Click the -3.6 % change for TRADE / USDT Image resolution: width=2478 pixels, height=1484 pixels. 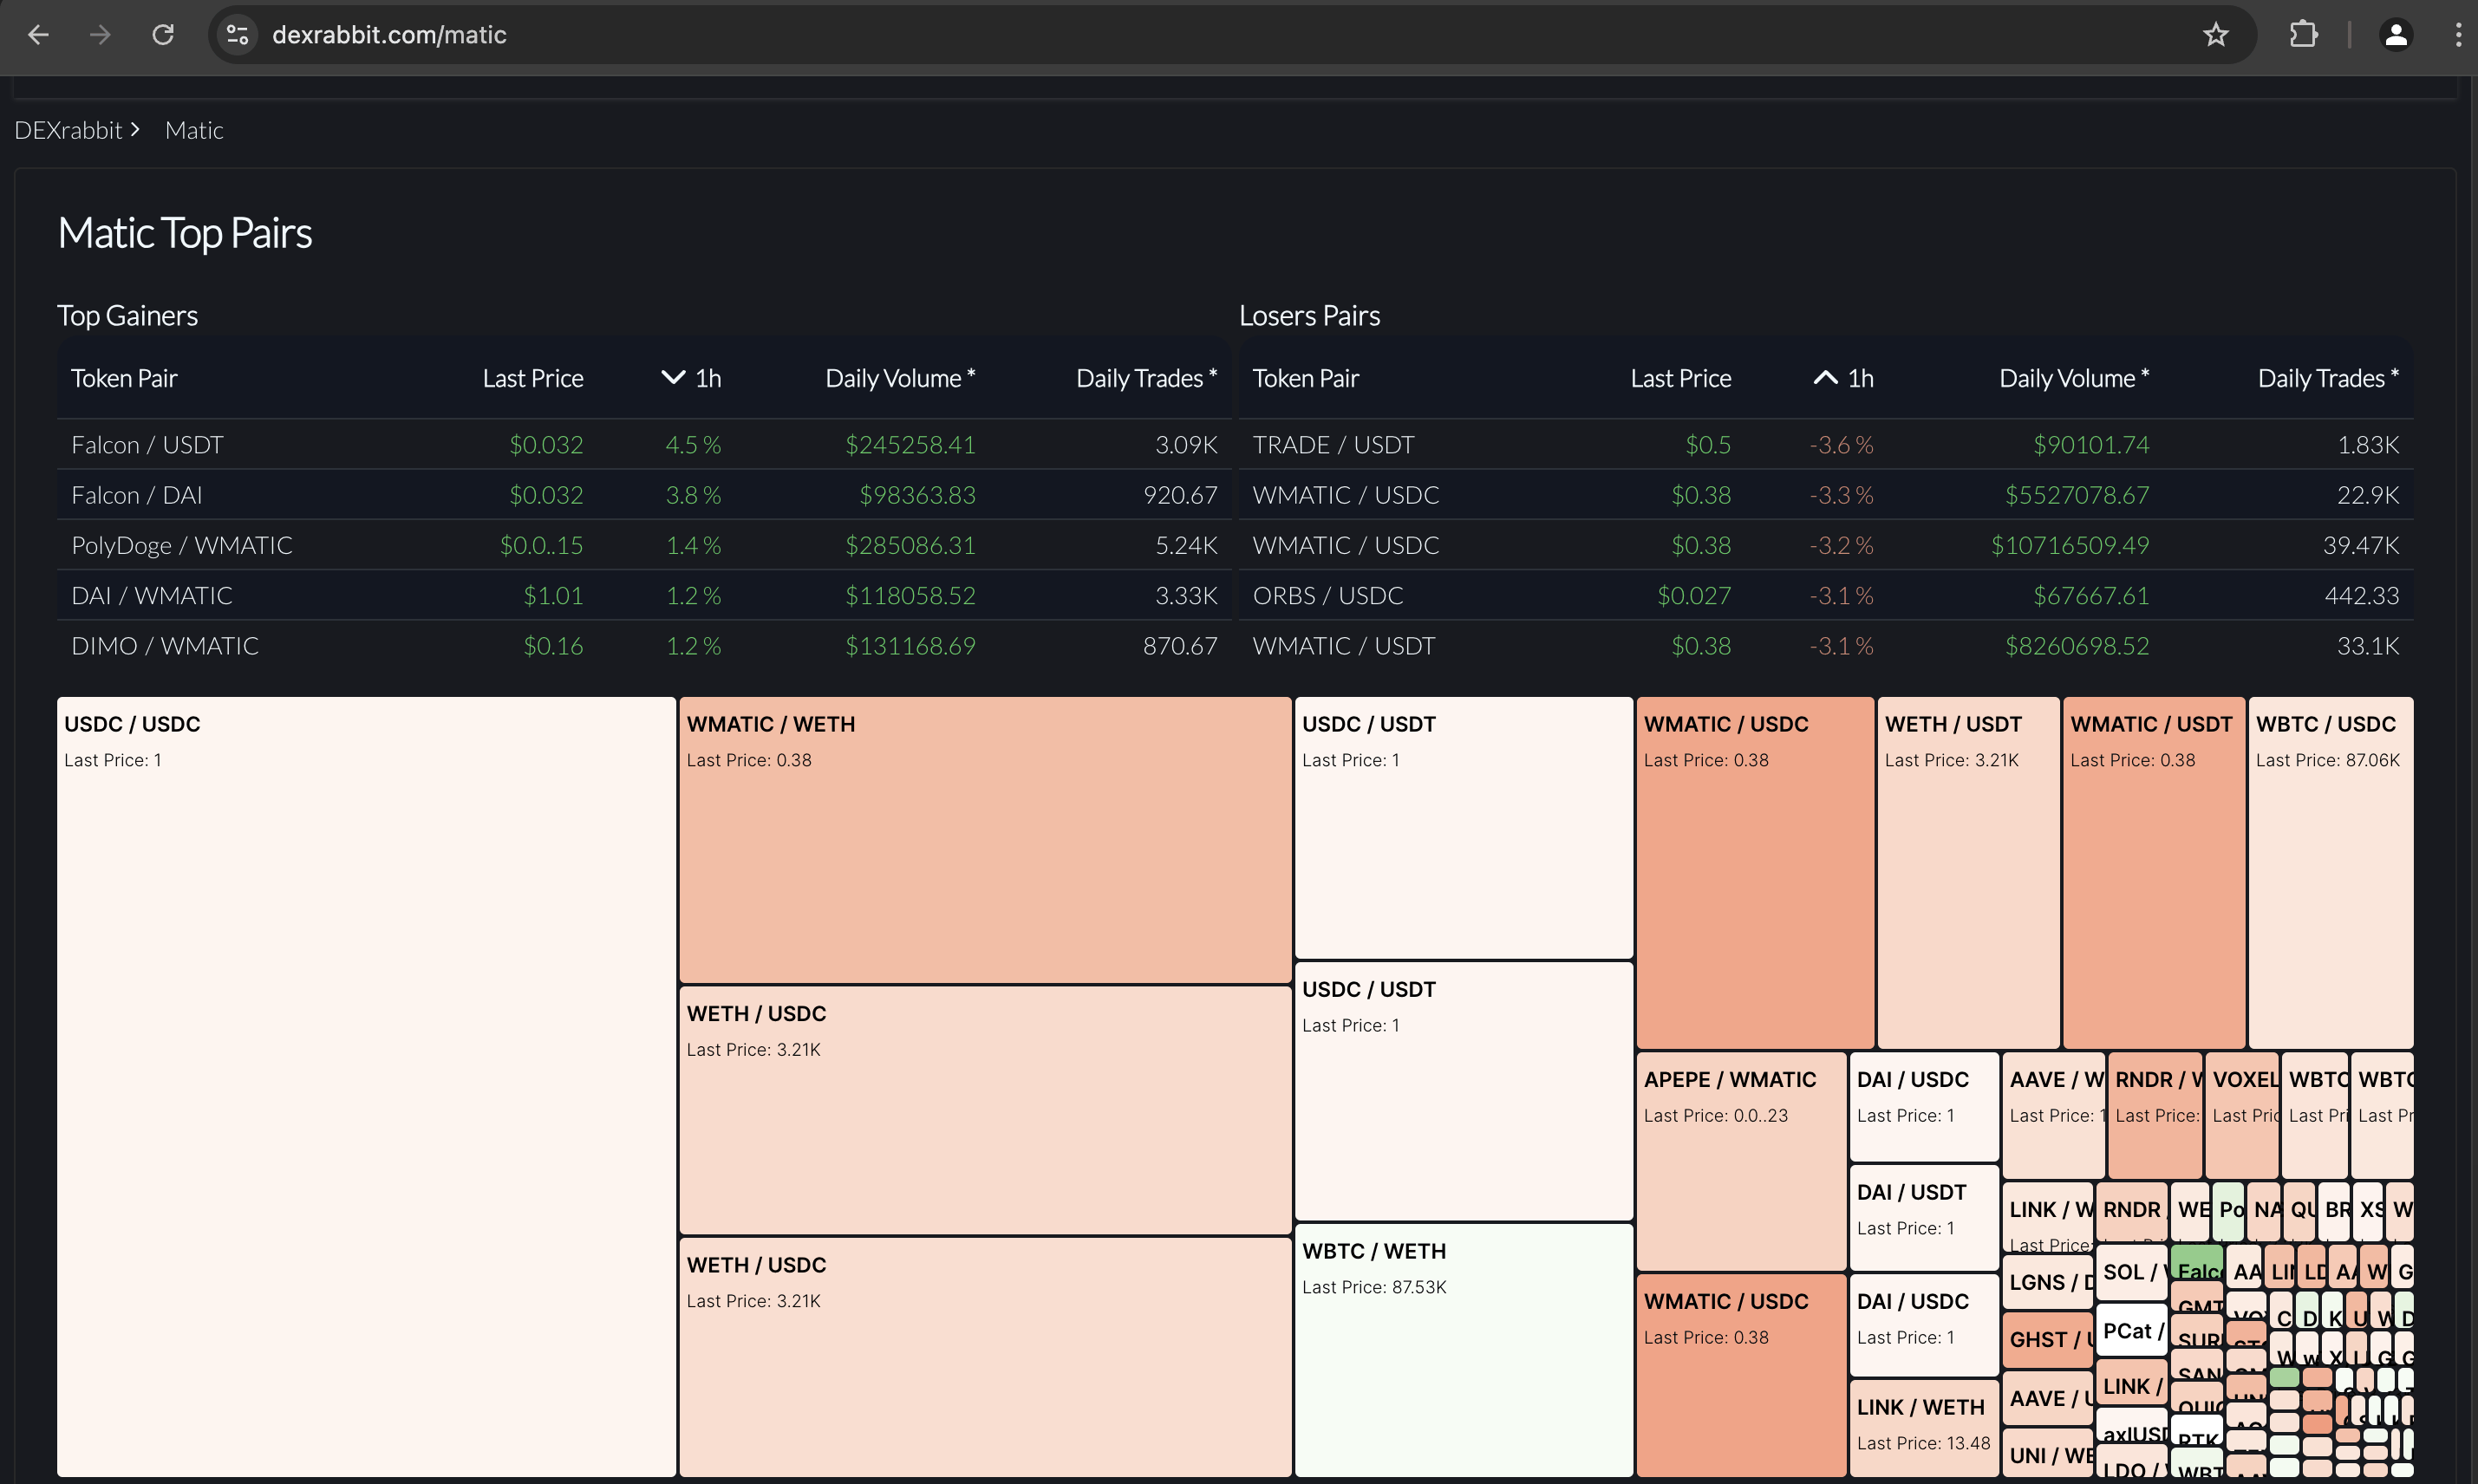pos(1841,445)
